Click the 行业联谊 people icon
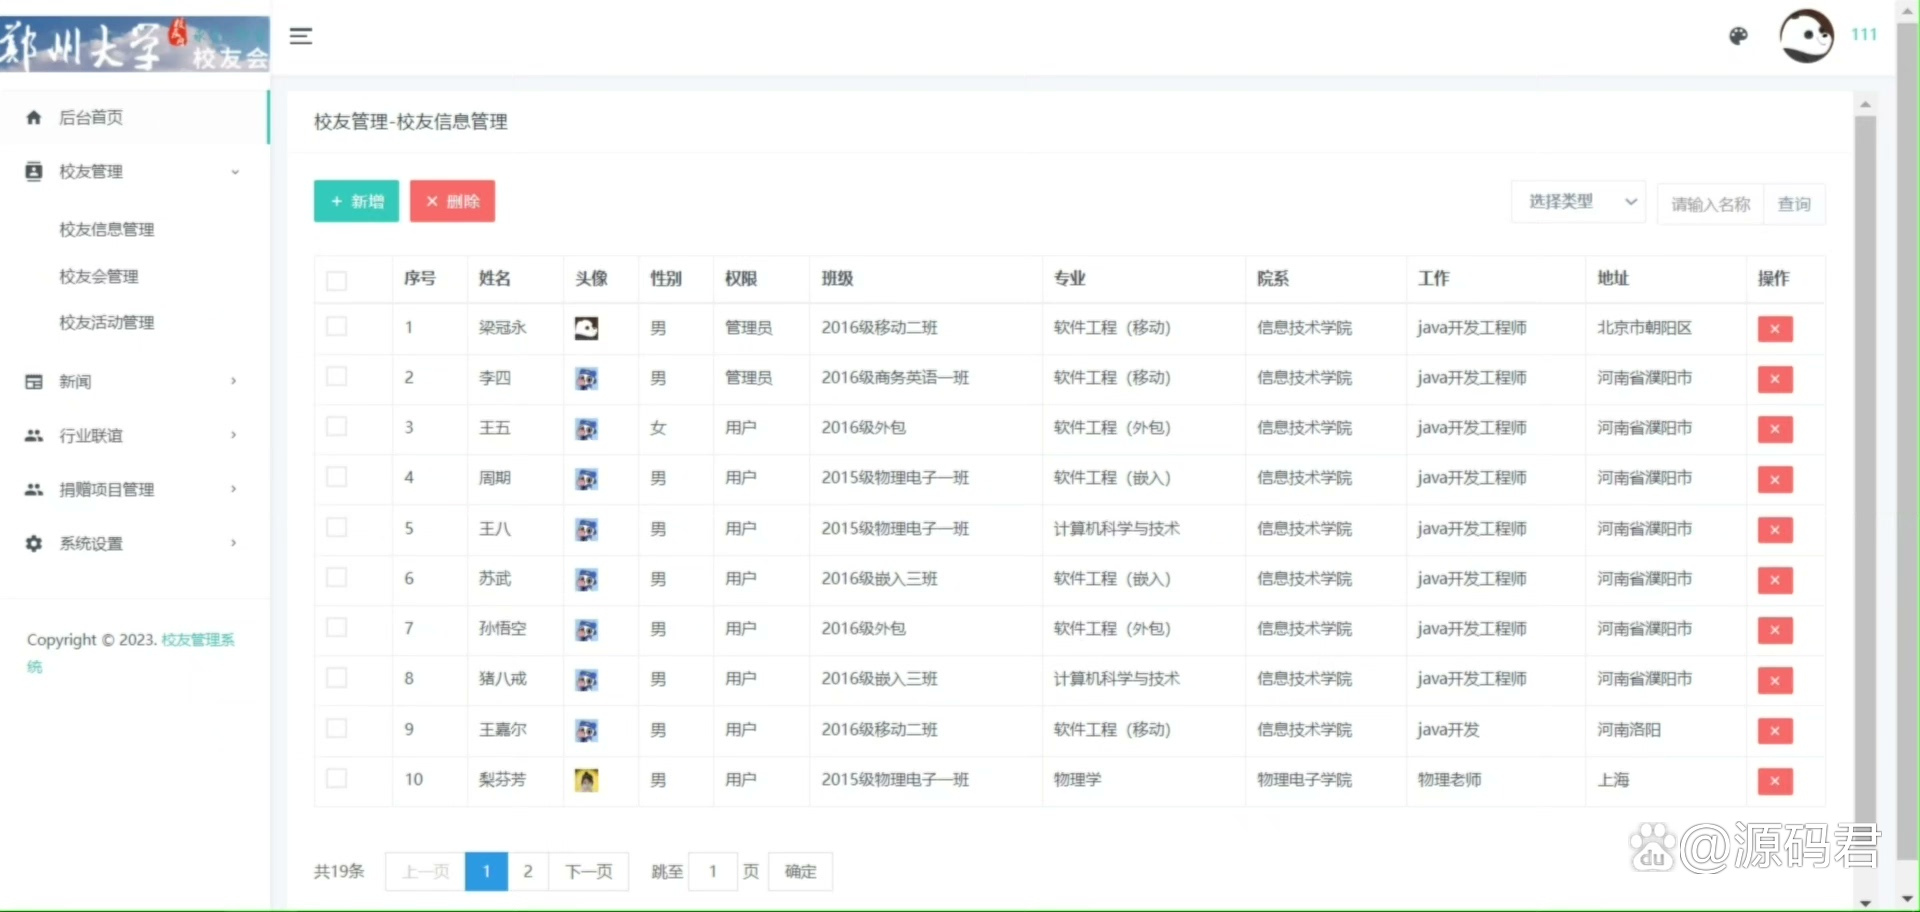The width and height of the screenshot is (1920, 912). [34, 435]
